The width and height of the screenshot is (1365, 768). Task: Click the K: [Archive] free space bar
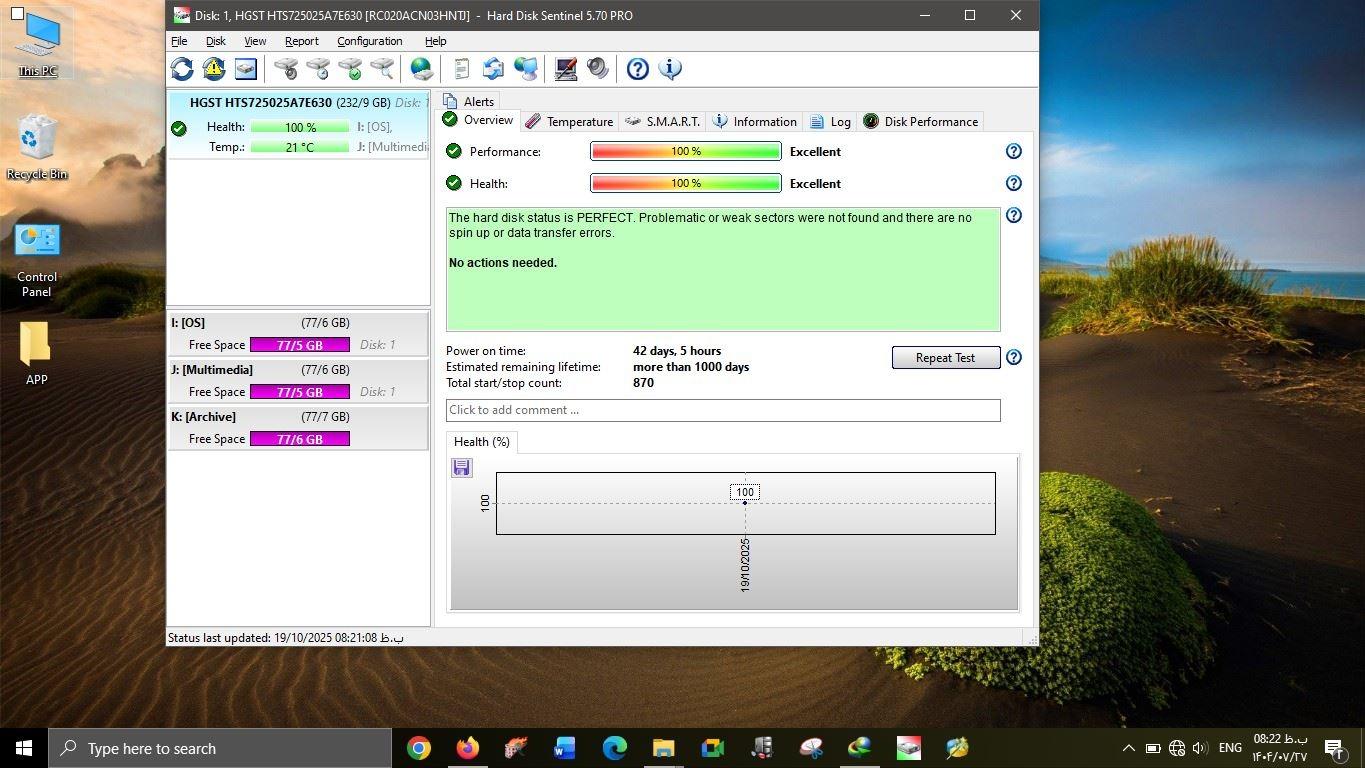(299, 439)
